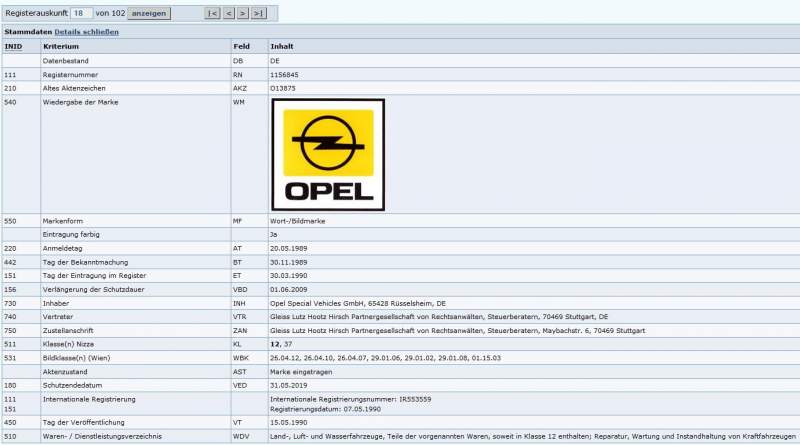Select registration date 30.03.1990
The height and width of the screenshot is (445, 800).
(x=289, y=276)
